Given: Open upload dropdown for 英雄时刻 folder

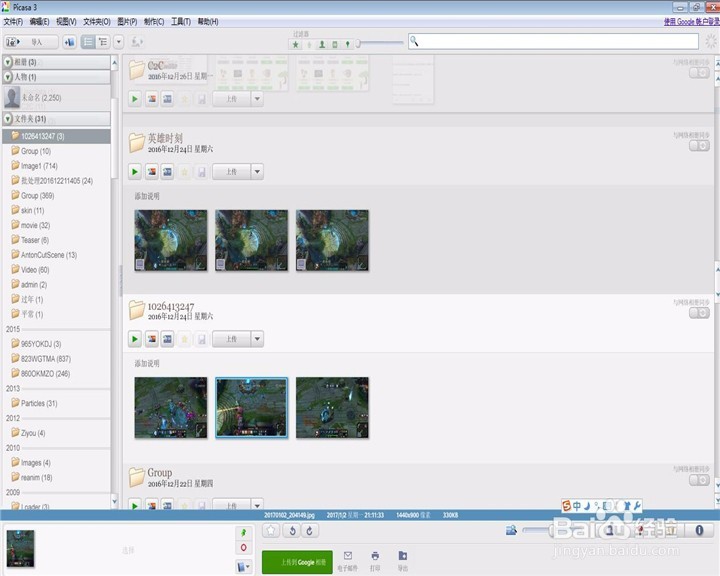Looking at the screenshot, I should tap(257, 172).
